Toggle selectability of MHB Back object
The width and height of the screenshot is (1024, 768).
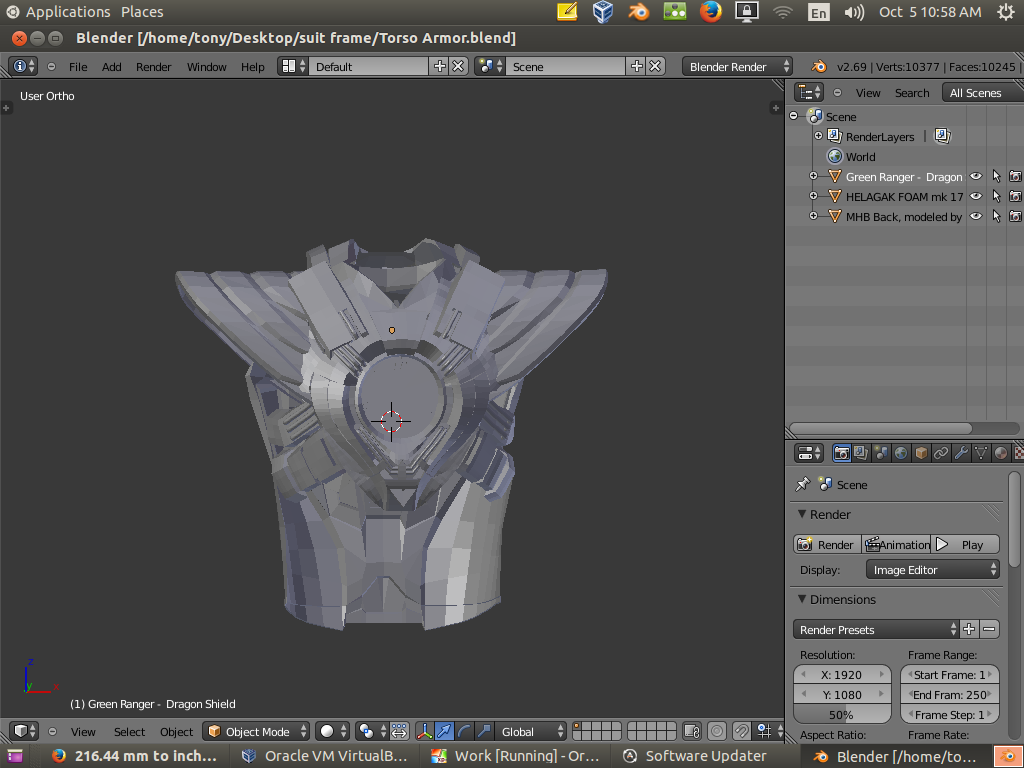(x=996, y=216)
